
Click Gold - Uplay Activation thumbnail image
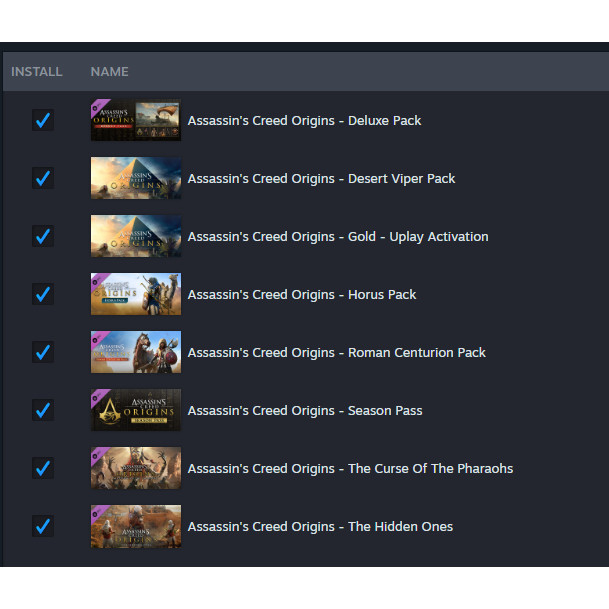(x=136, y=236)
